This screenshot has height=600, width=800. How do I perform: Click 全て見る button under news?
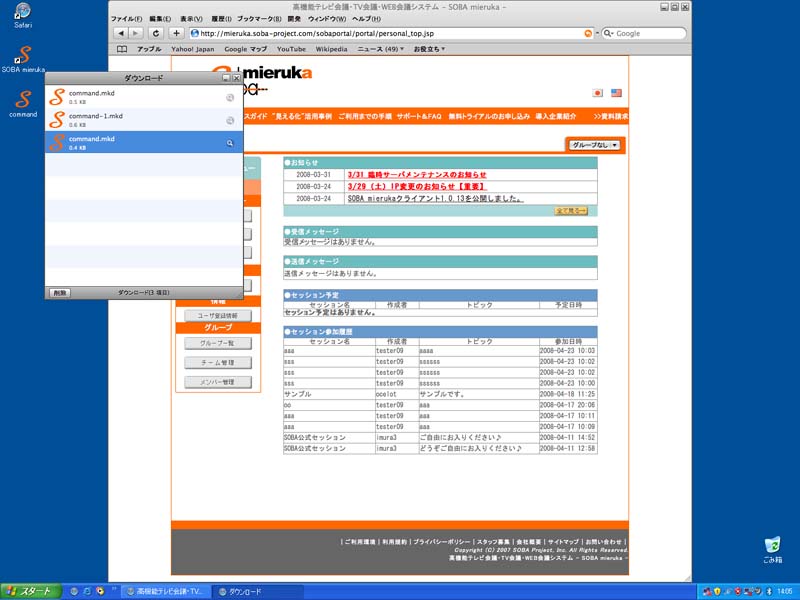pos(571,211)
